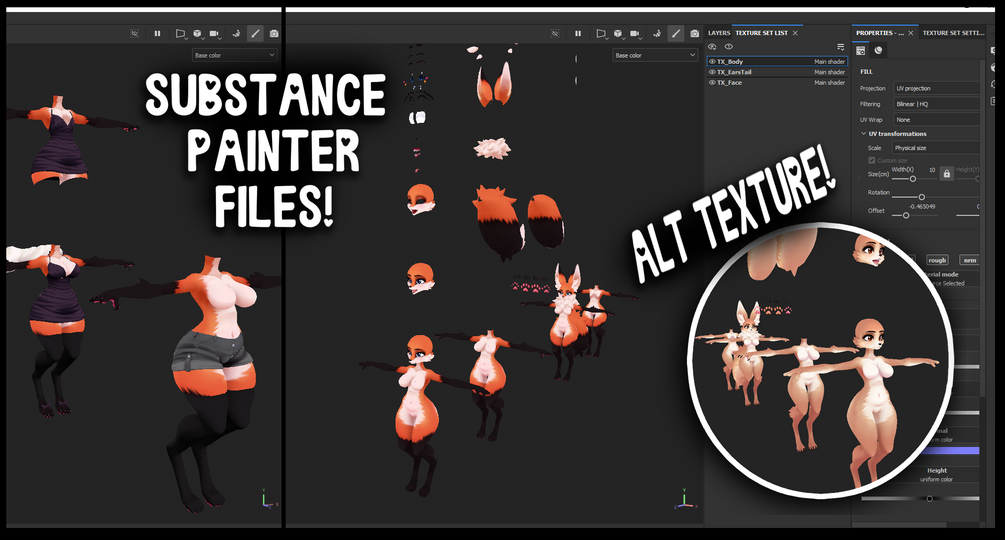Screen dimensions: 1005x540
Task: Click the Rotation slider handle
Action: click(x=922, y=197)
